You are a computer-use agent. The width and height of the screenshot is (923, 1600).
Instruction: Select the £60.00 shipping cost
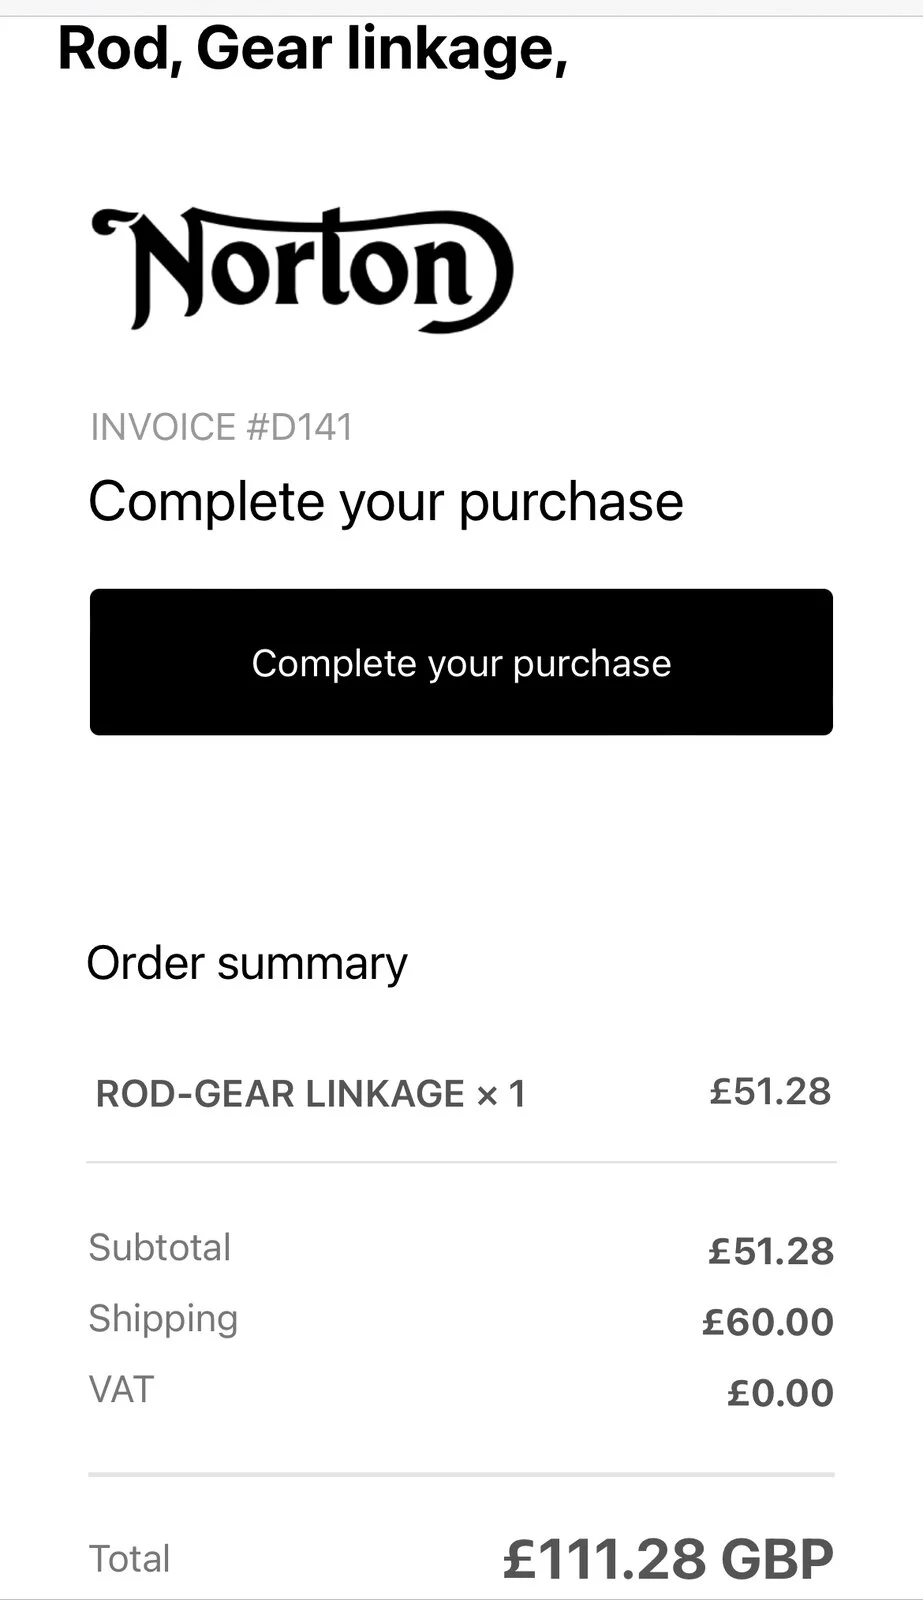tap(767, 1322)
